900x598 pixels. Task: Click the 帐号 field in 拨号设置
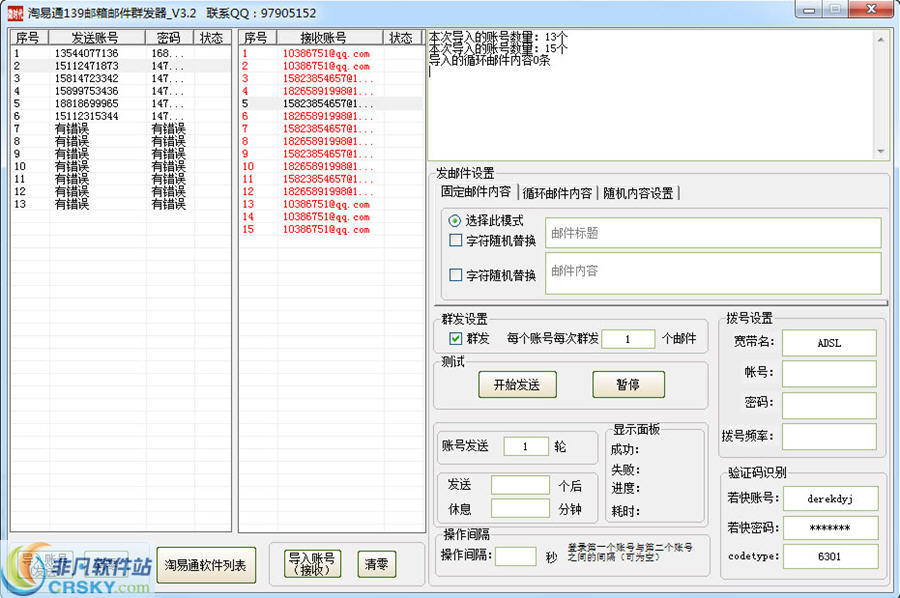tap(829, 374)
